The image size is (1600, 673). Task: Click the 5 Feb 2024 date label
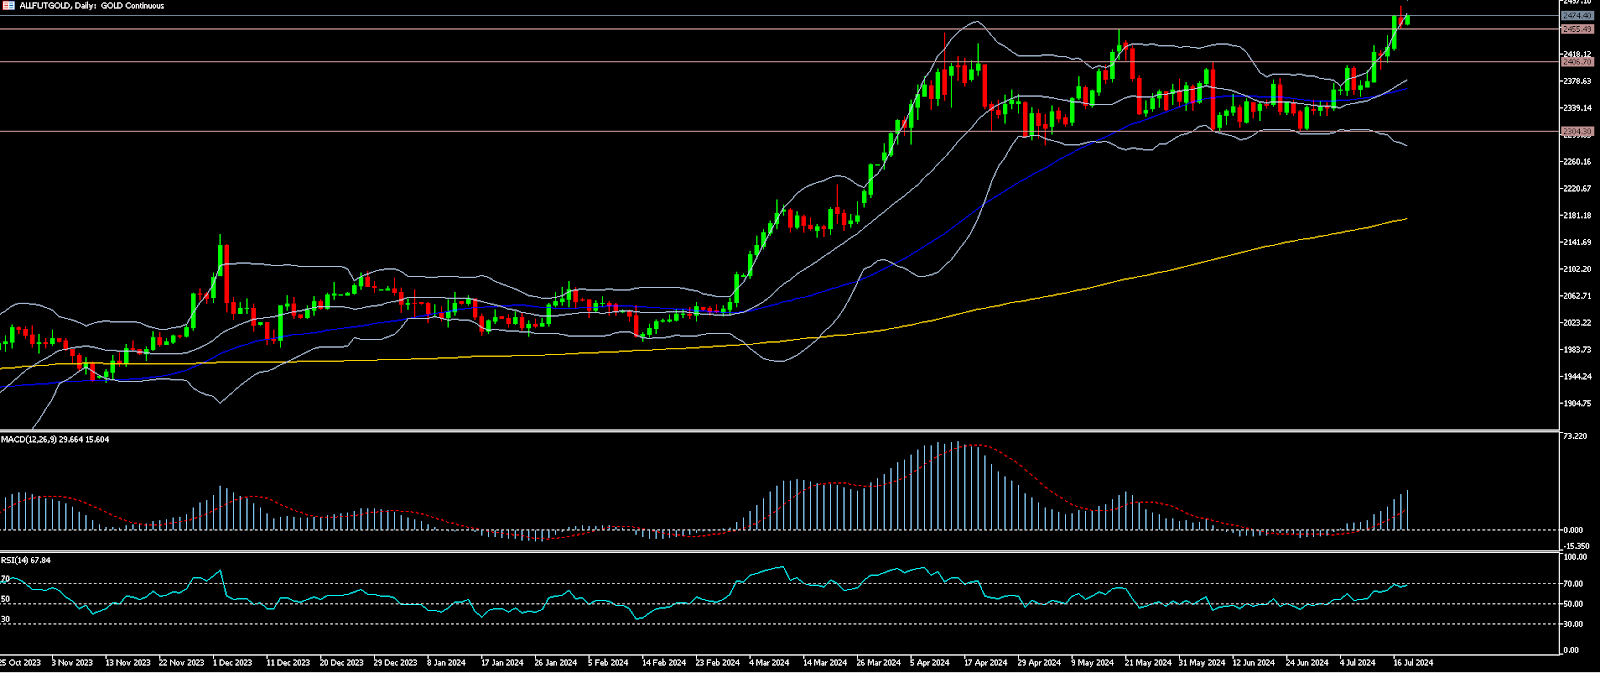(608, 663)
